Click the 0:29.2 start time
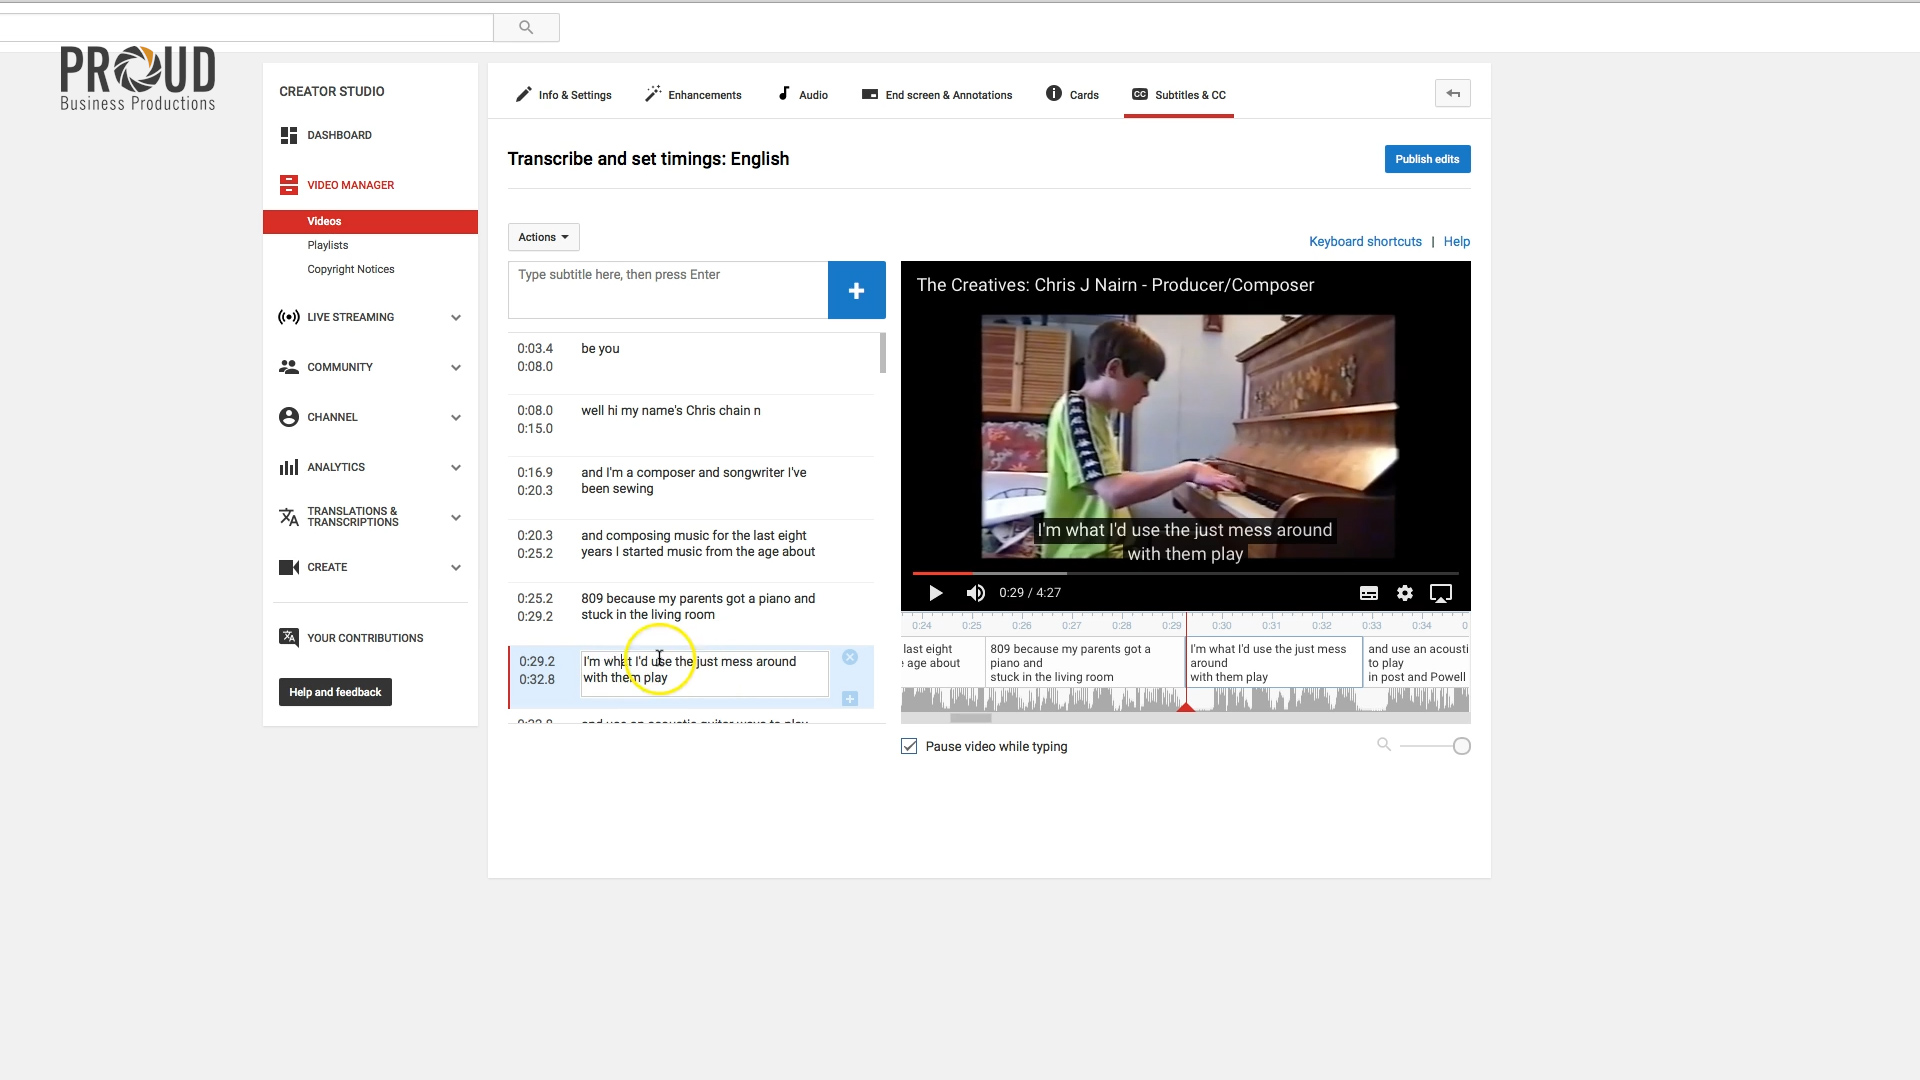The height and width of the screenshot is (1080, 1920). tap(536, 662)
